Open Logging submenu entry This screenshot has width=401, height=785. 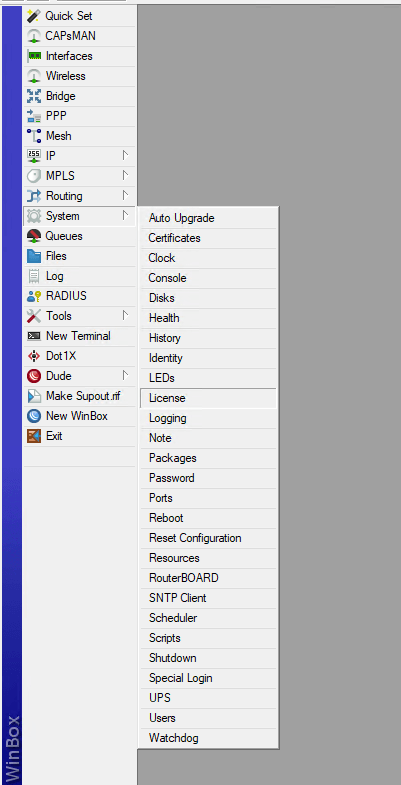[208, 419]
